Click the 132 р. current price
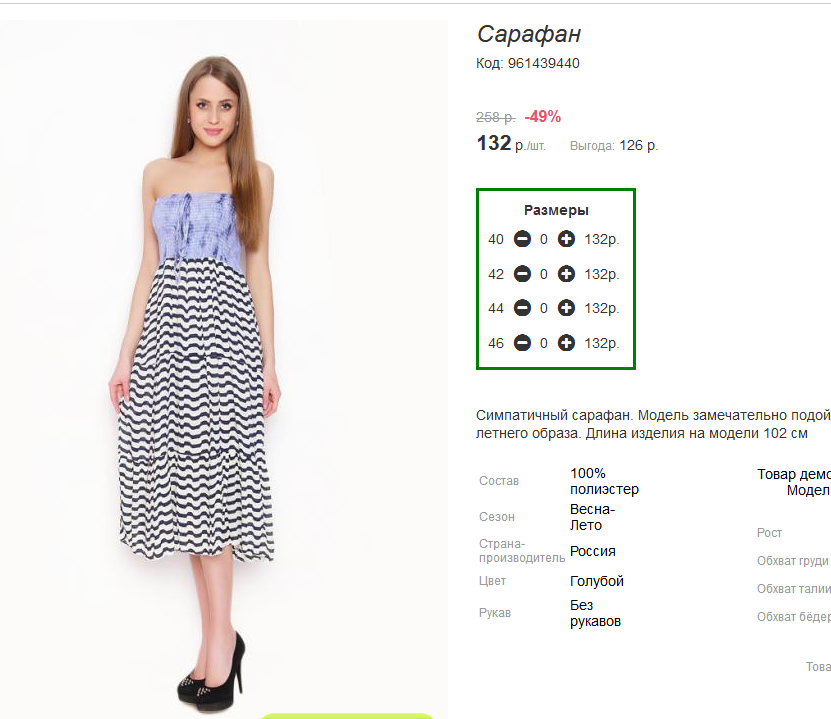The image size is (831, 719). click(x=511, y=143)
